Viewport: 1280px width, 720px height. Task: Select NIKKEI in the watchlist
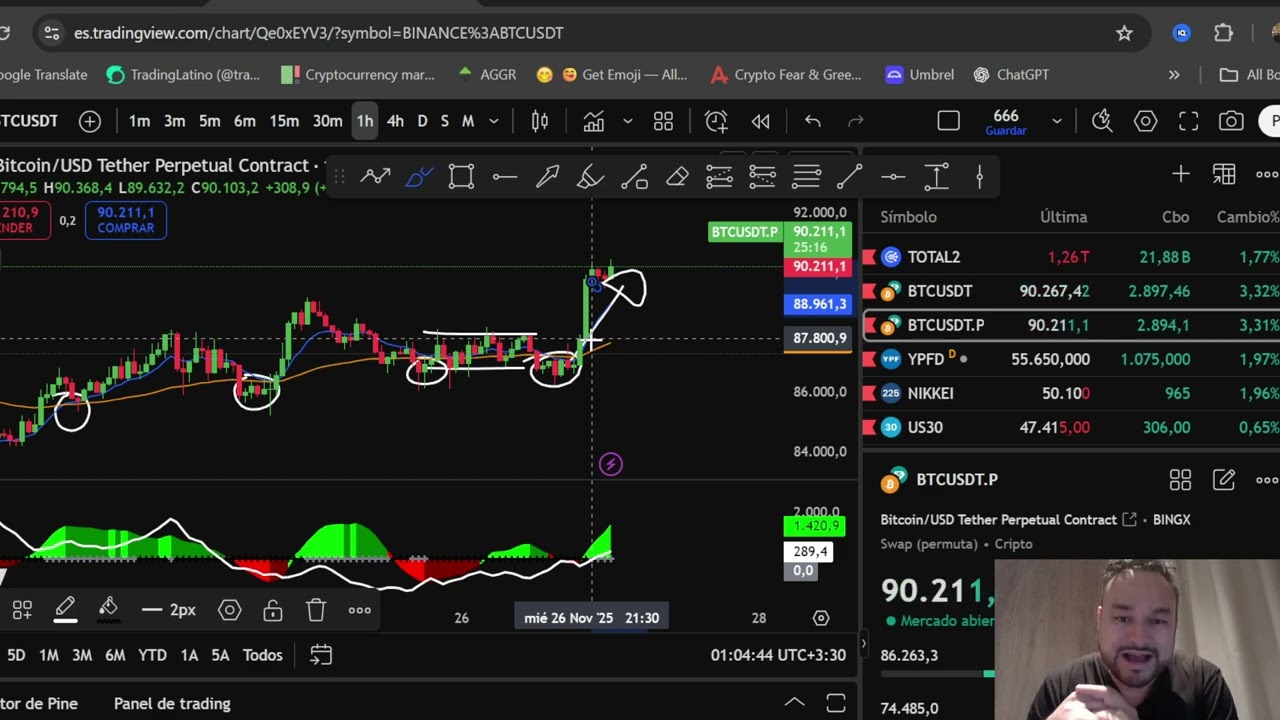pyautogui.click(x=1071, y=393)
